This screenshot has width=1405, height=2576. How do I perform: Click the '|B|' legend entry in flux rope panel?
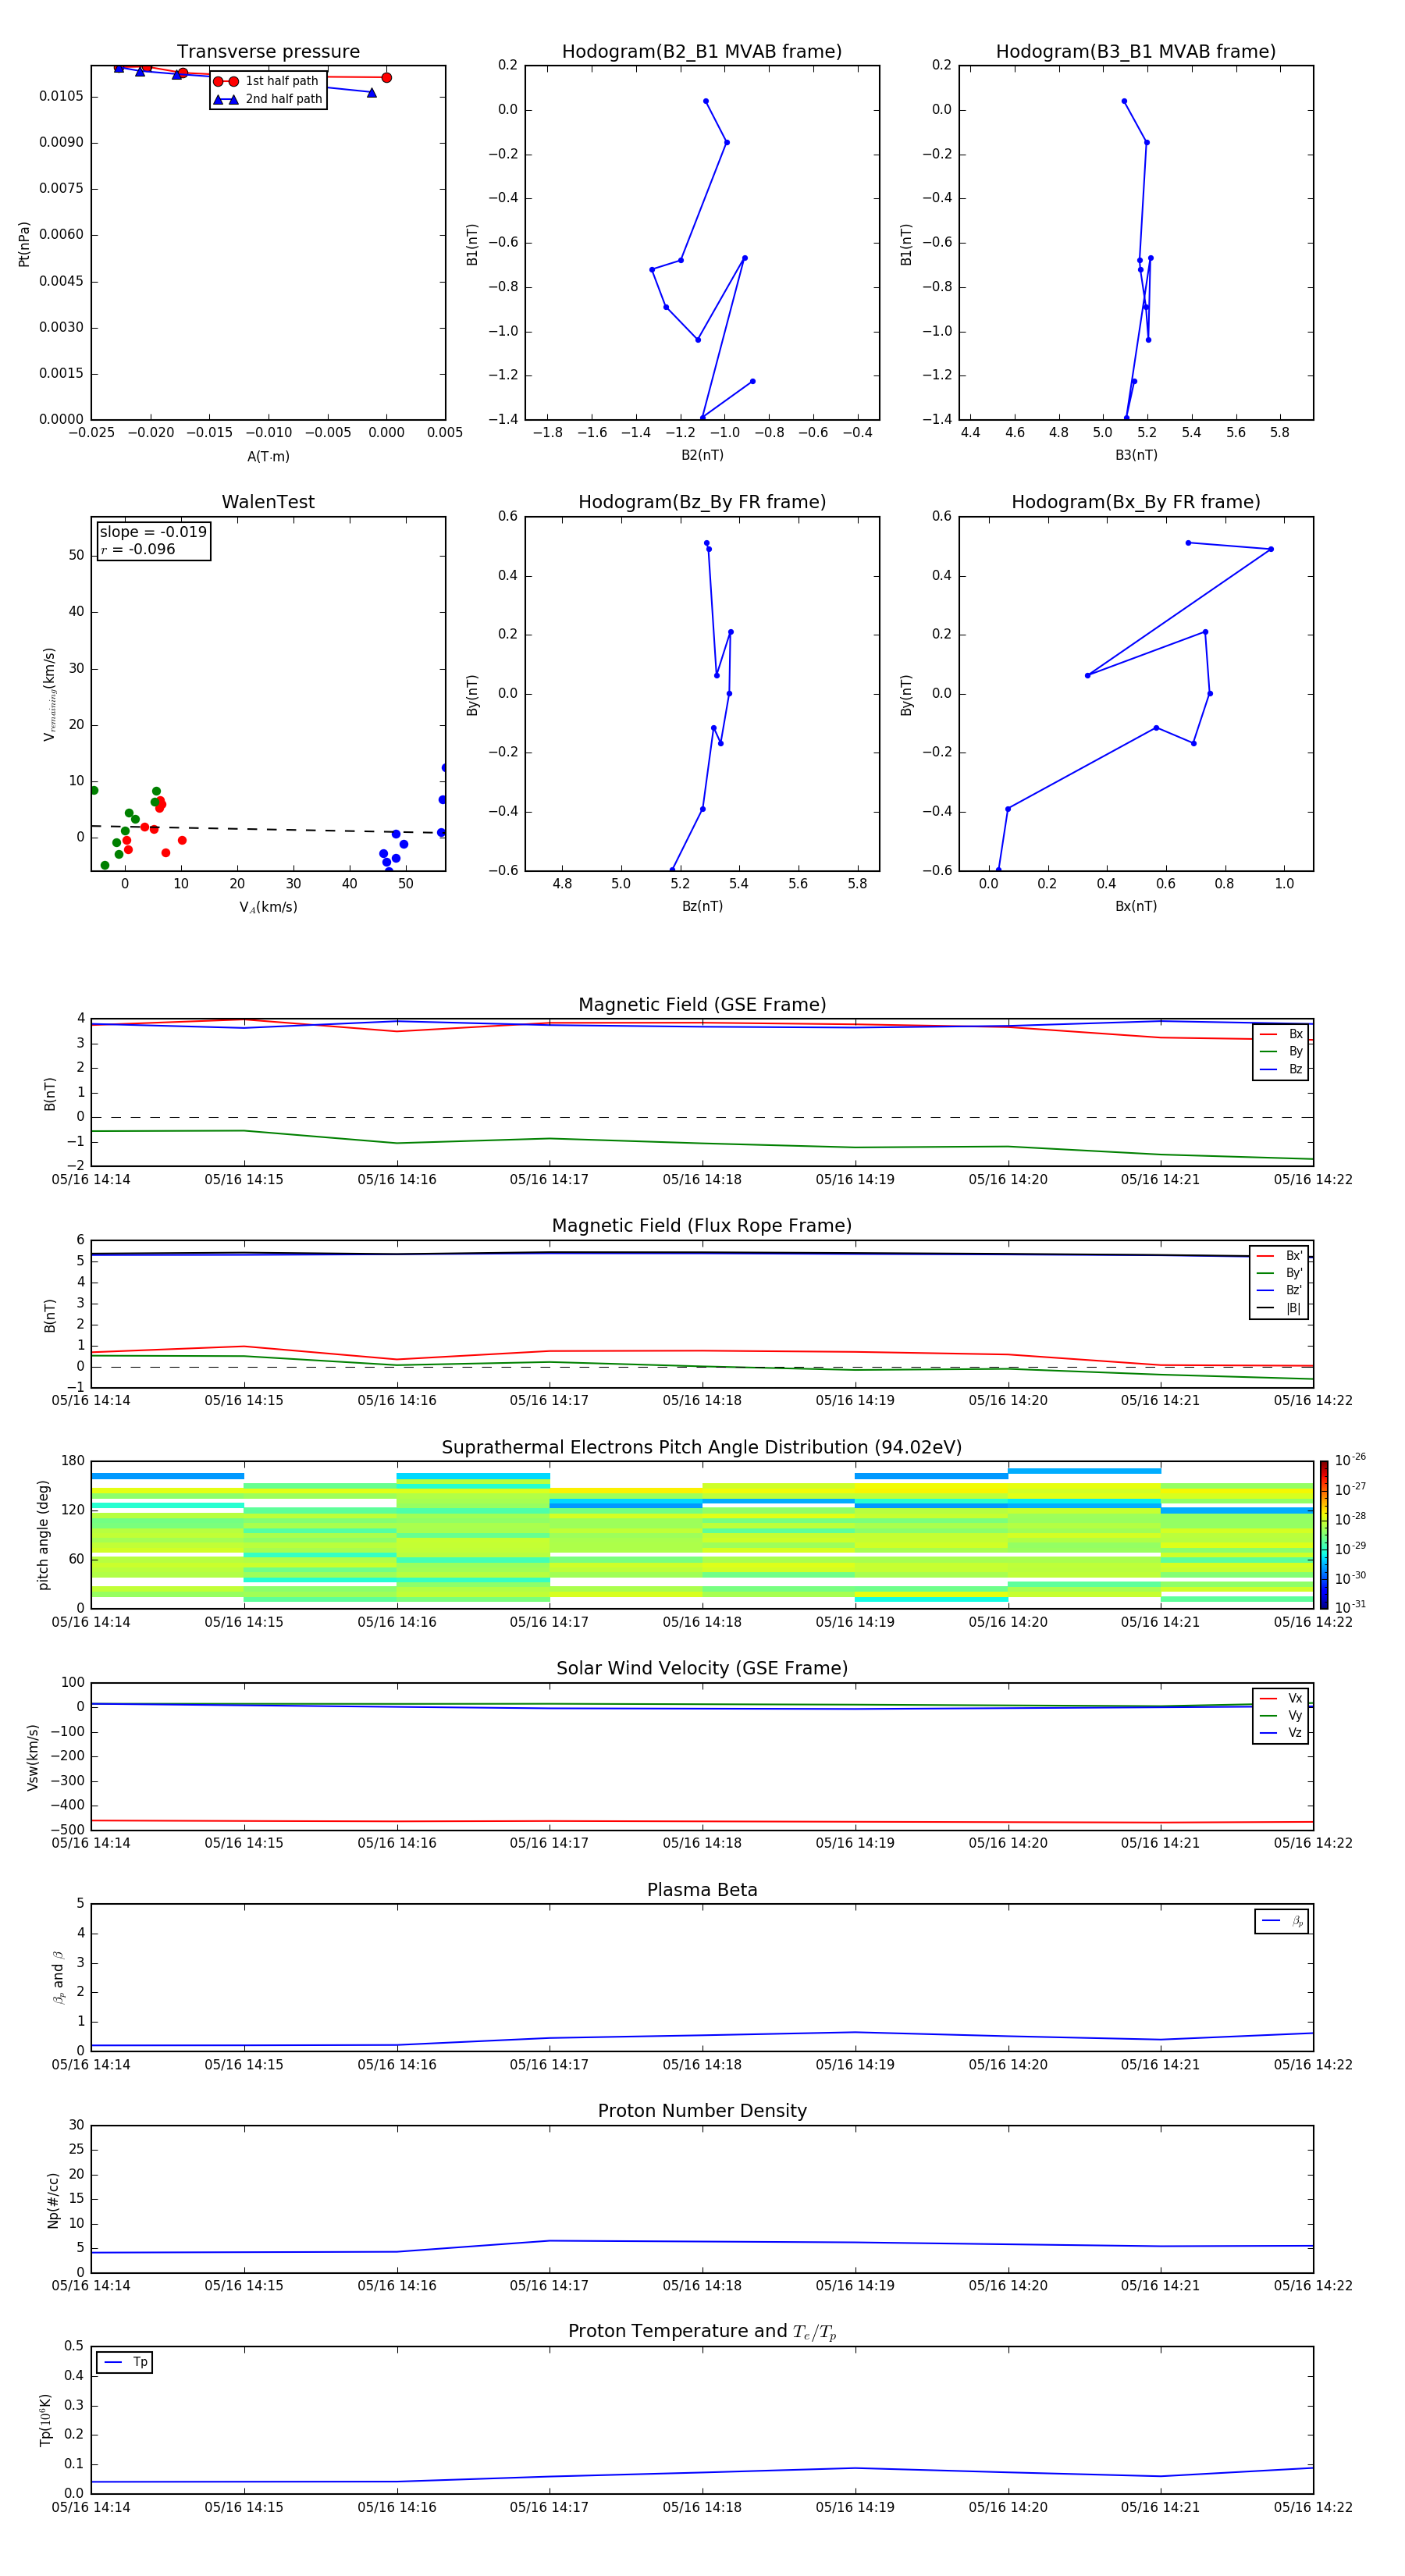pos(1280,1308)
